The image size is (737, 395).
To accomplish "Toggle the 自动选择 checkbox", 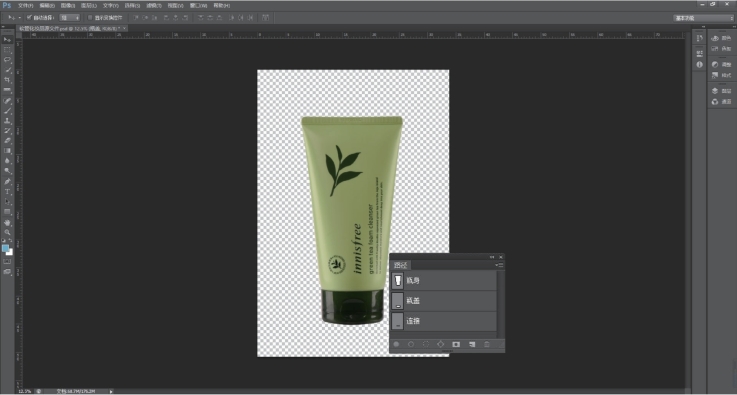I will click(29, 17).
